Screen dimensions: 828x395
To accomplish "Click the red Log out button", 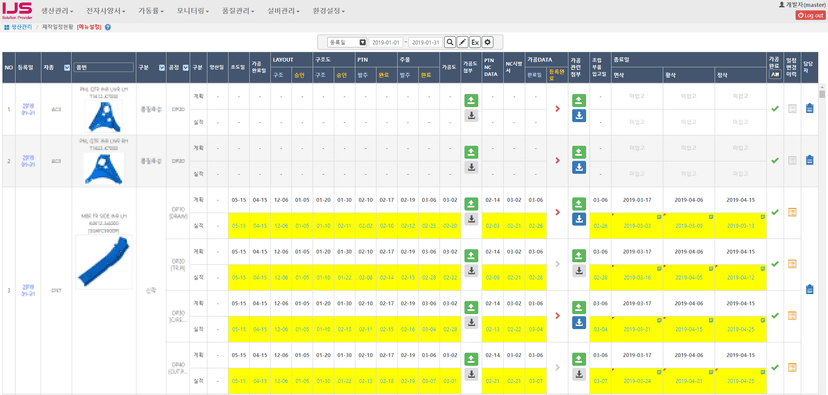I will pyautogui.click(x=810, y=15).
